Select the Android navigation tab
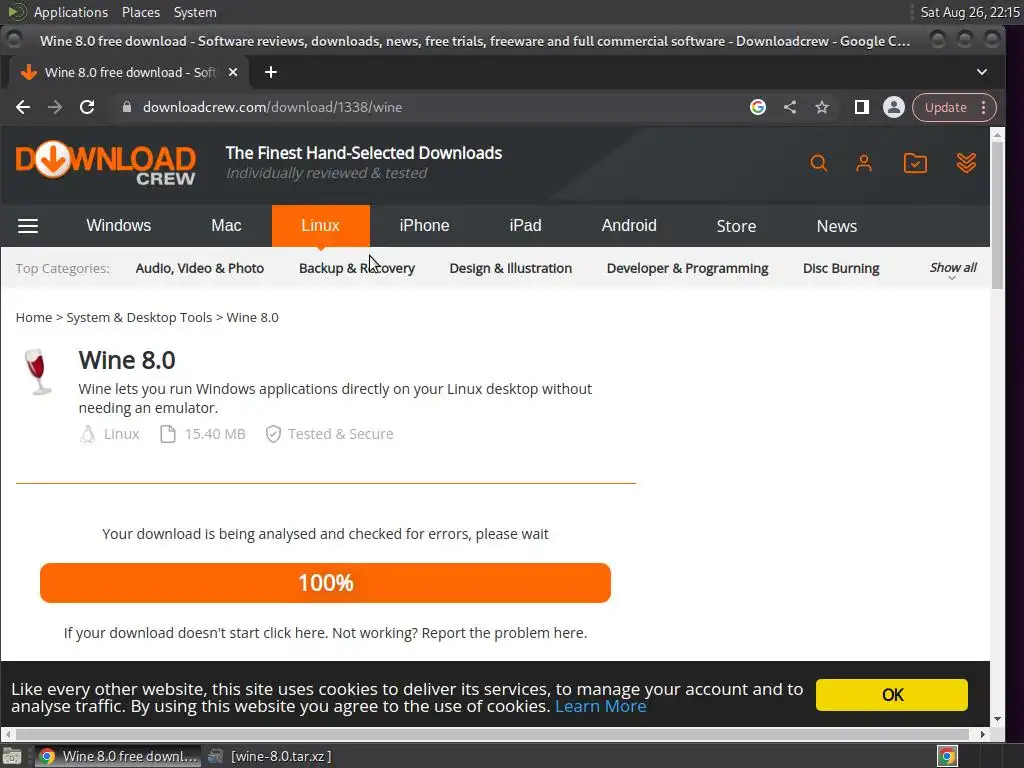Viewport: 1024px width, 768px height. click(629, 225)
